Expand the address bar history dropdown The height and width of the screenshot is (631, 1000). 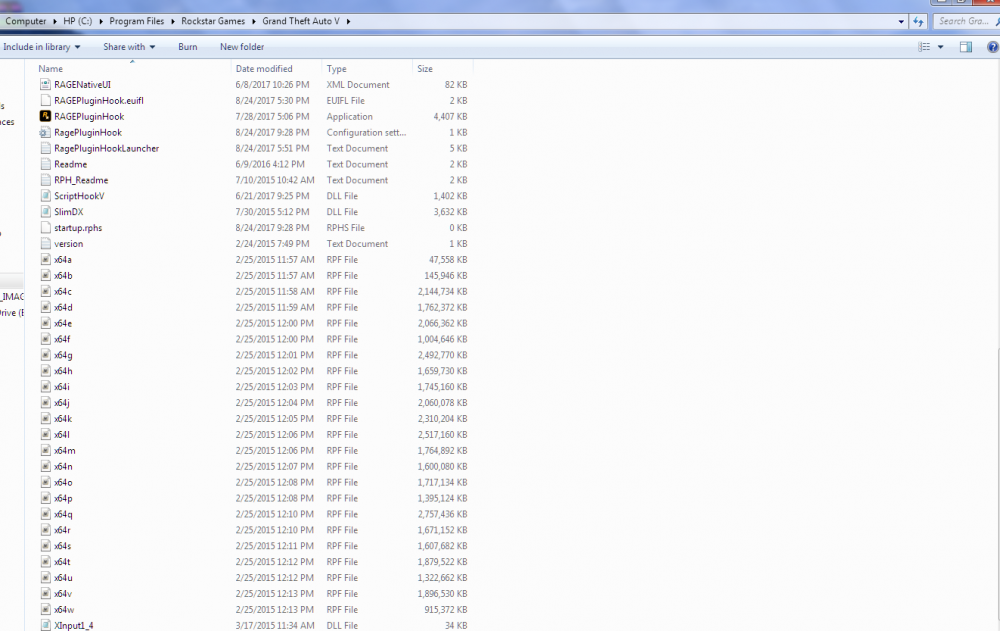(x=901, y=21)
